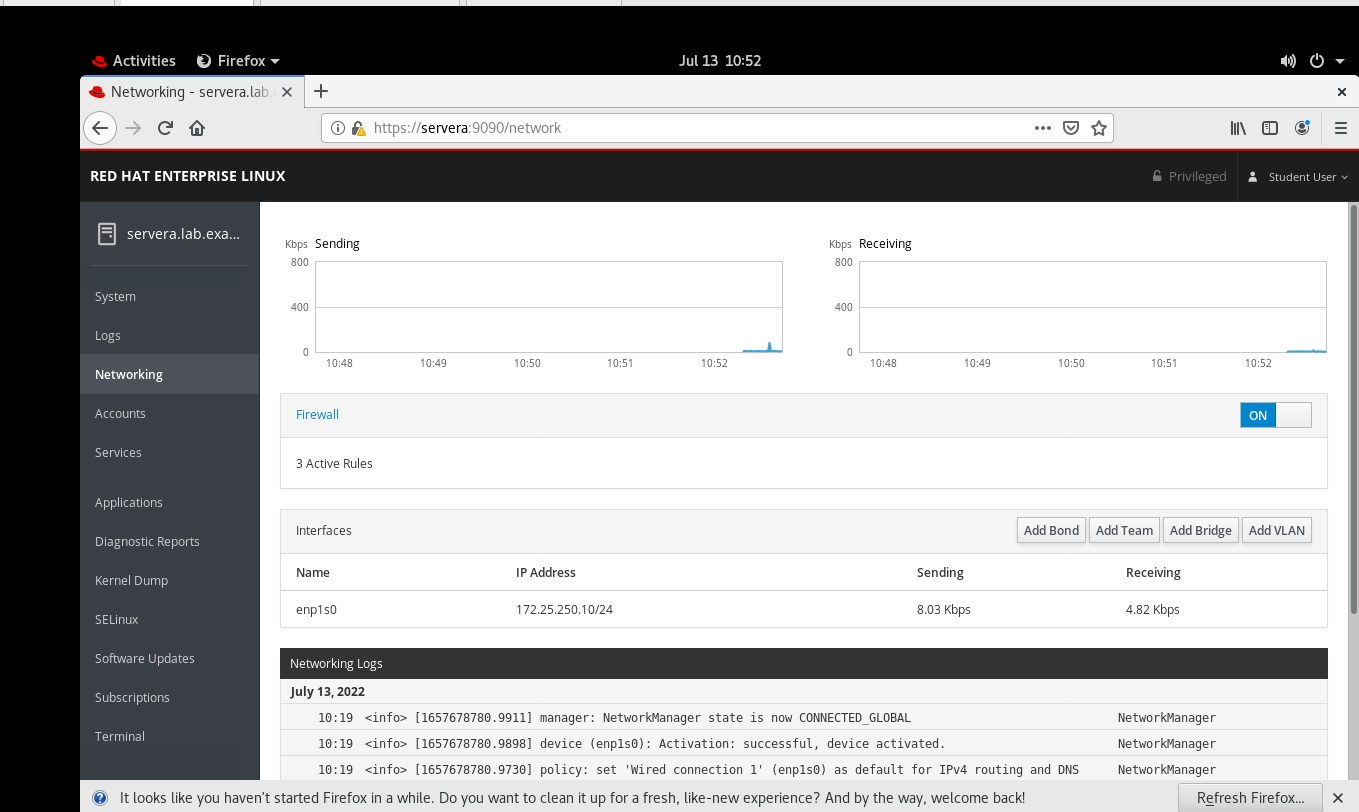
Task: Open the Firefox application menu in top bar
Action: [x=239, y=61]
